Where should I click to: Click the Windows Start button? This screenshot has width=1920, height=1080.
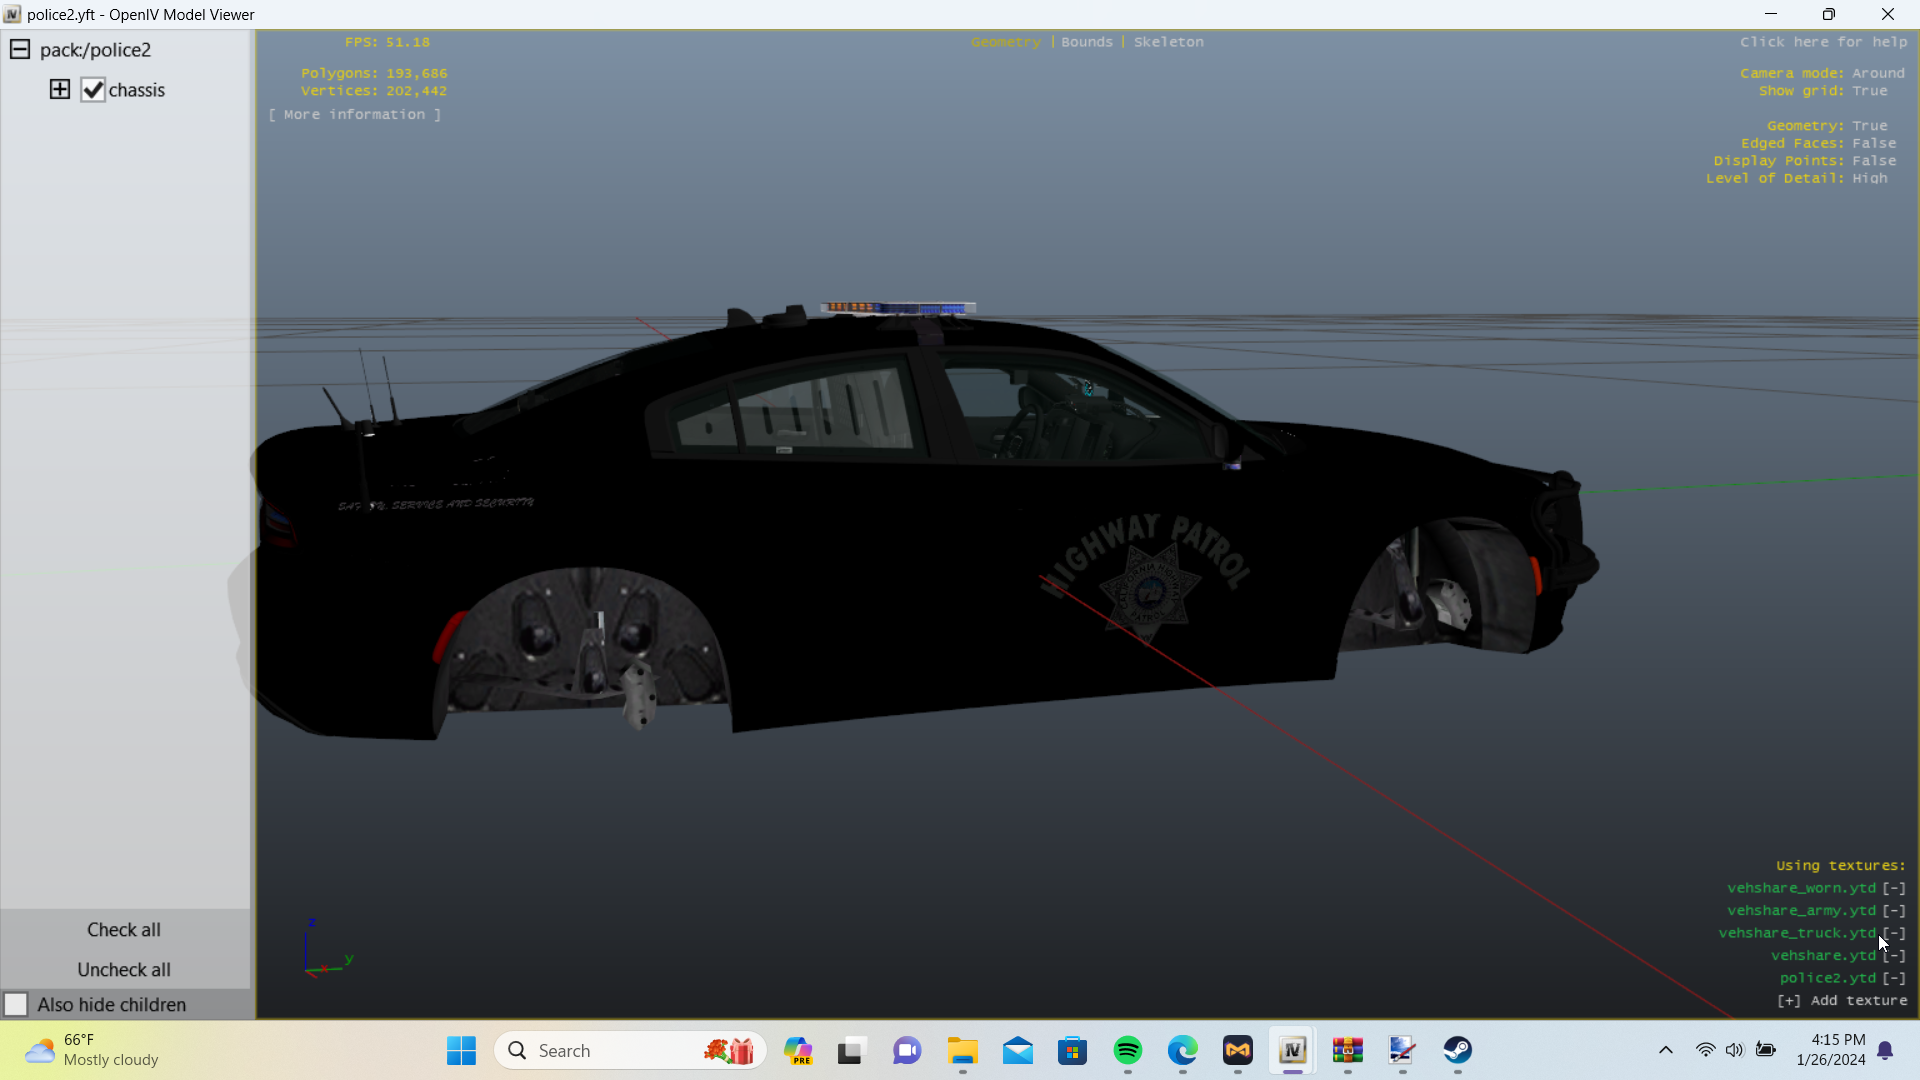pos(461,1050)
